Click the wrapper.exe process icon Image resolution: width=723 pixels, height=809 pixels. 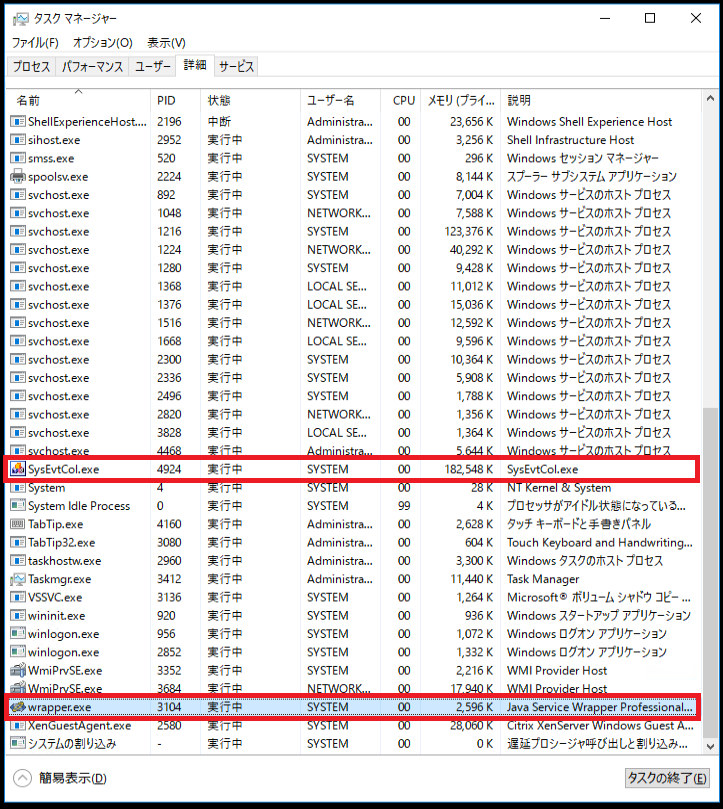[18, 707]
